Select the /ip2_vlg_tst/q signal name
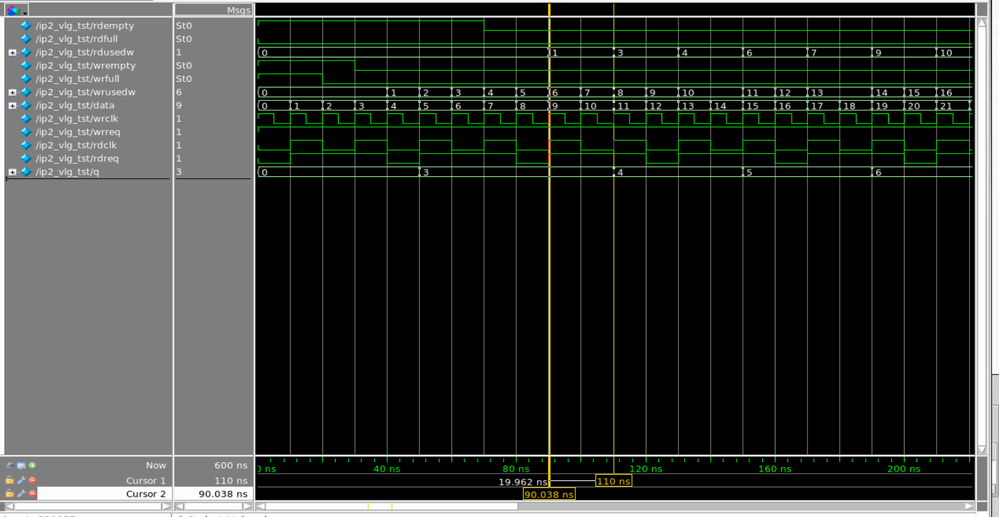The width and height of the screenshot is (999, 517). point(67,172)
